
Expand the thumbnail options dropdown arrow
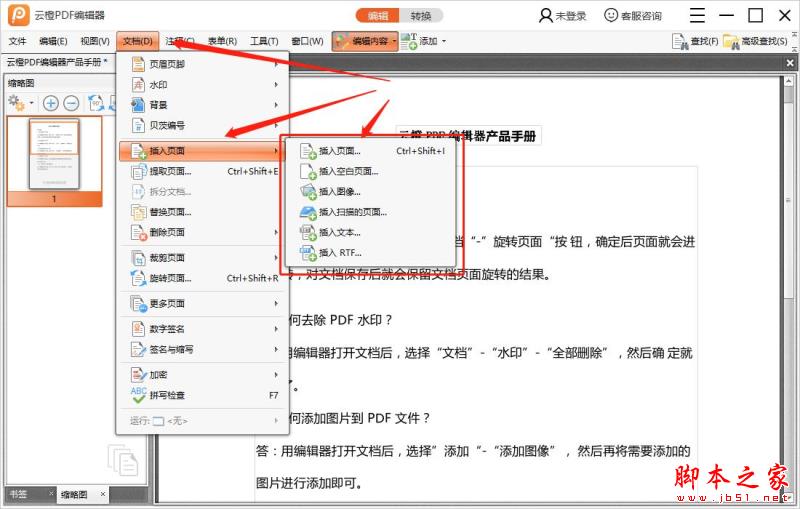pos(31,103)
